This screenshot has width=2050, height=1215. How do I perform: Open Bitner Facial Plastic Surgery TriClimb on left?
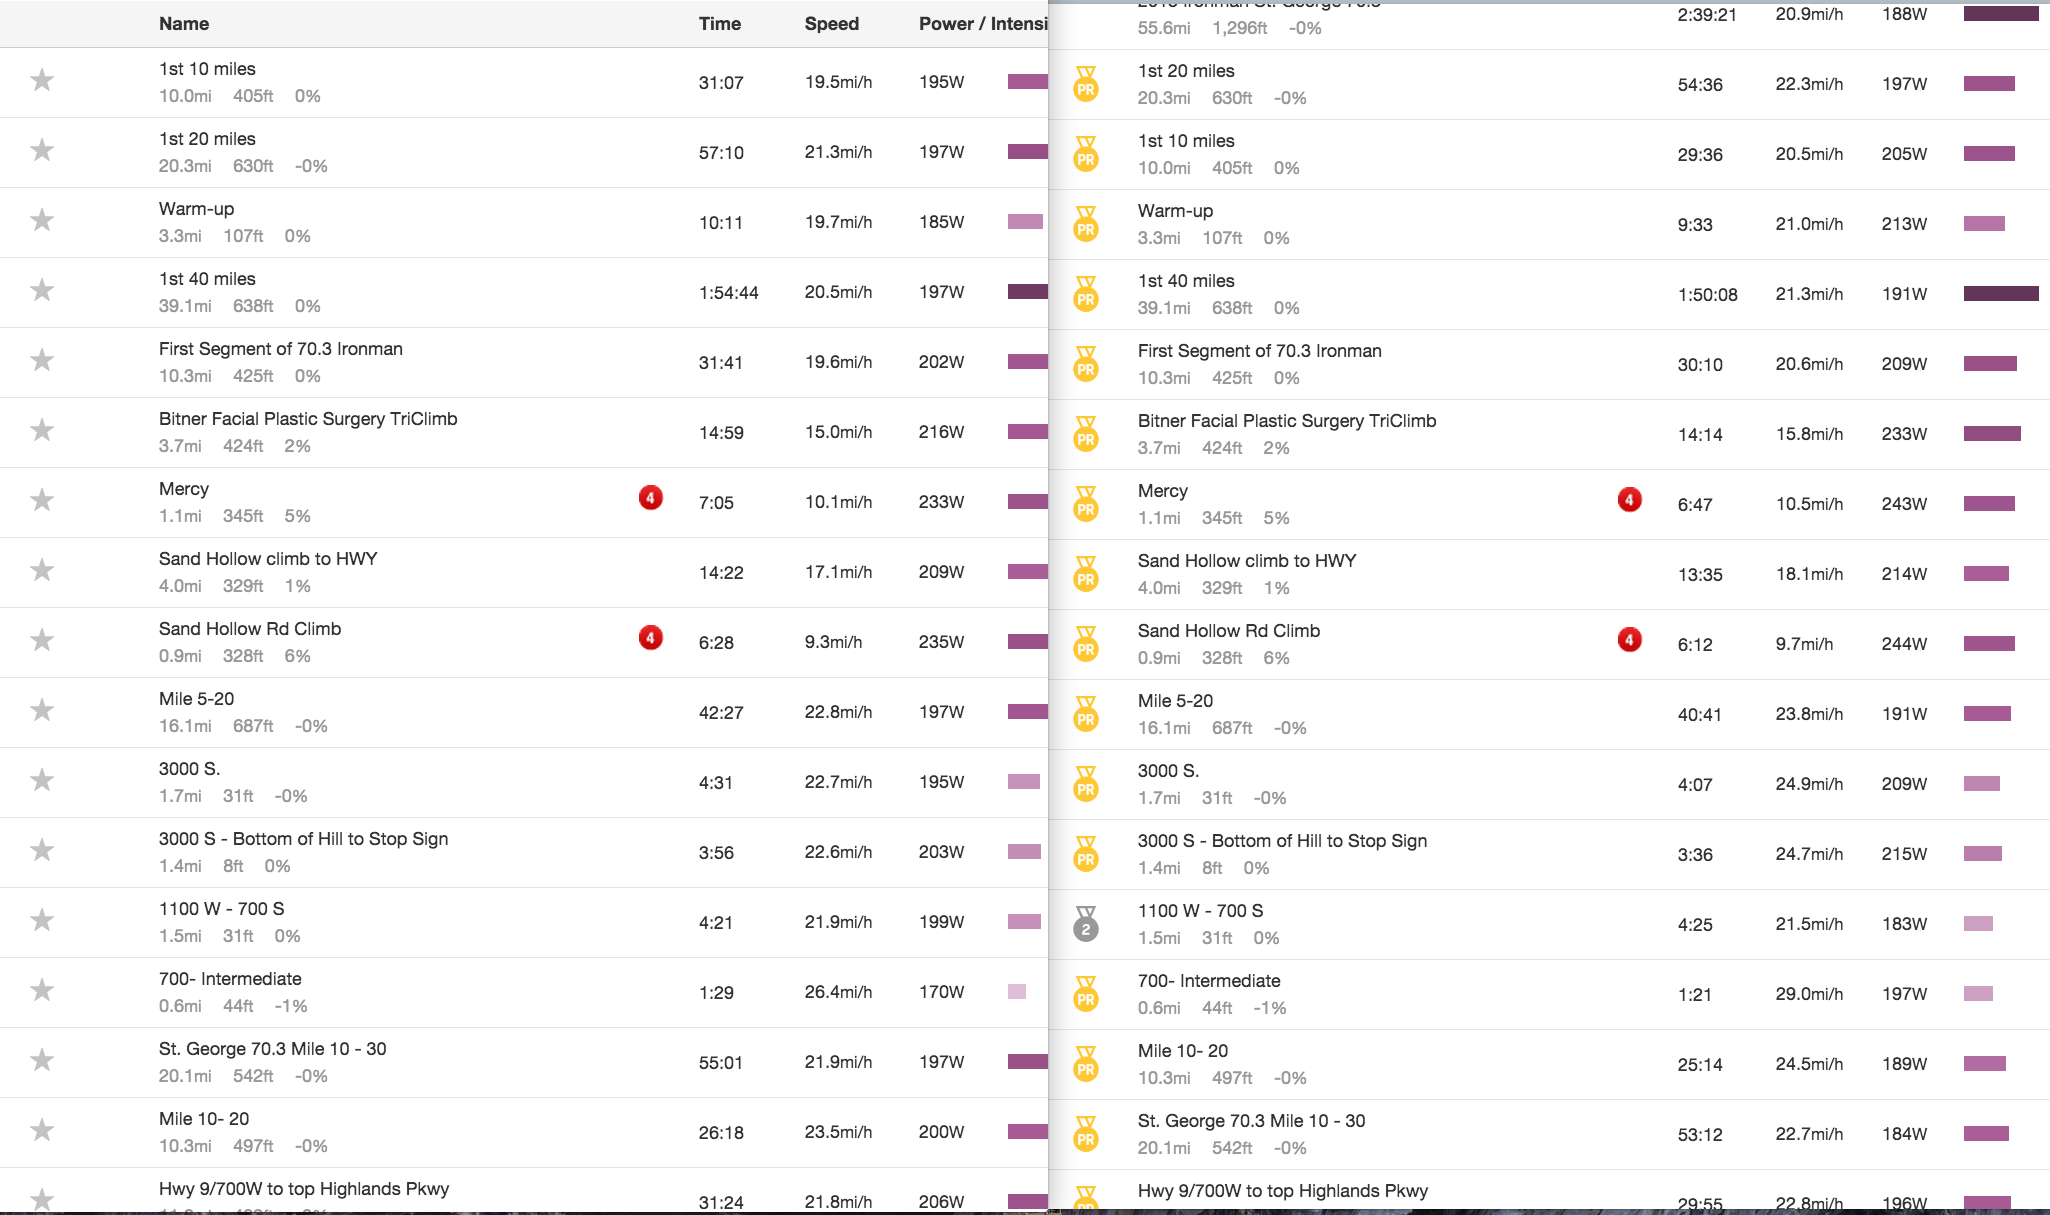pos(308,419)
